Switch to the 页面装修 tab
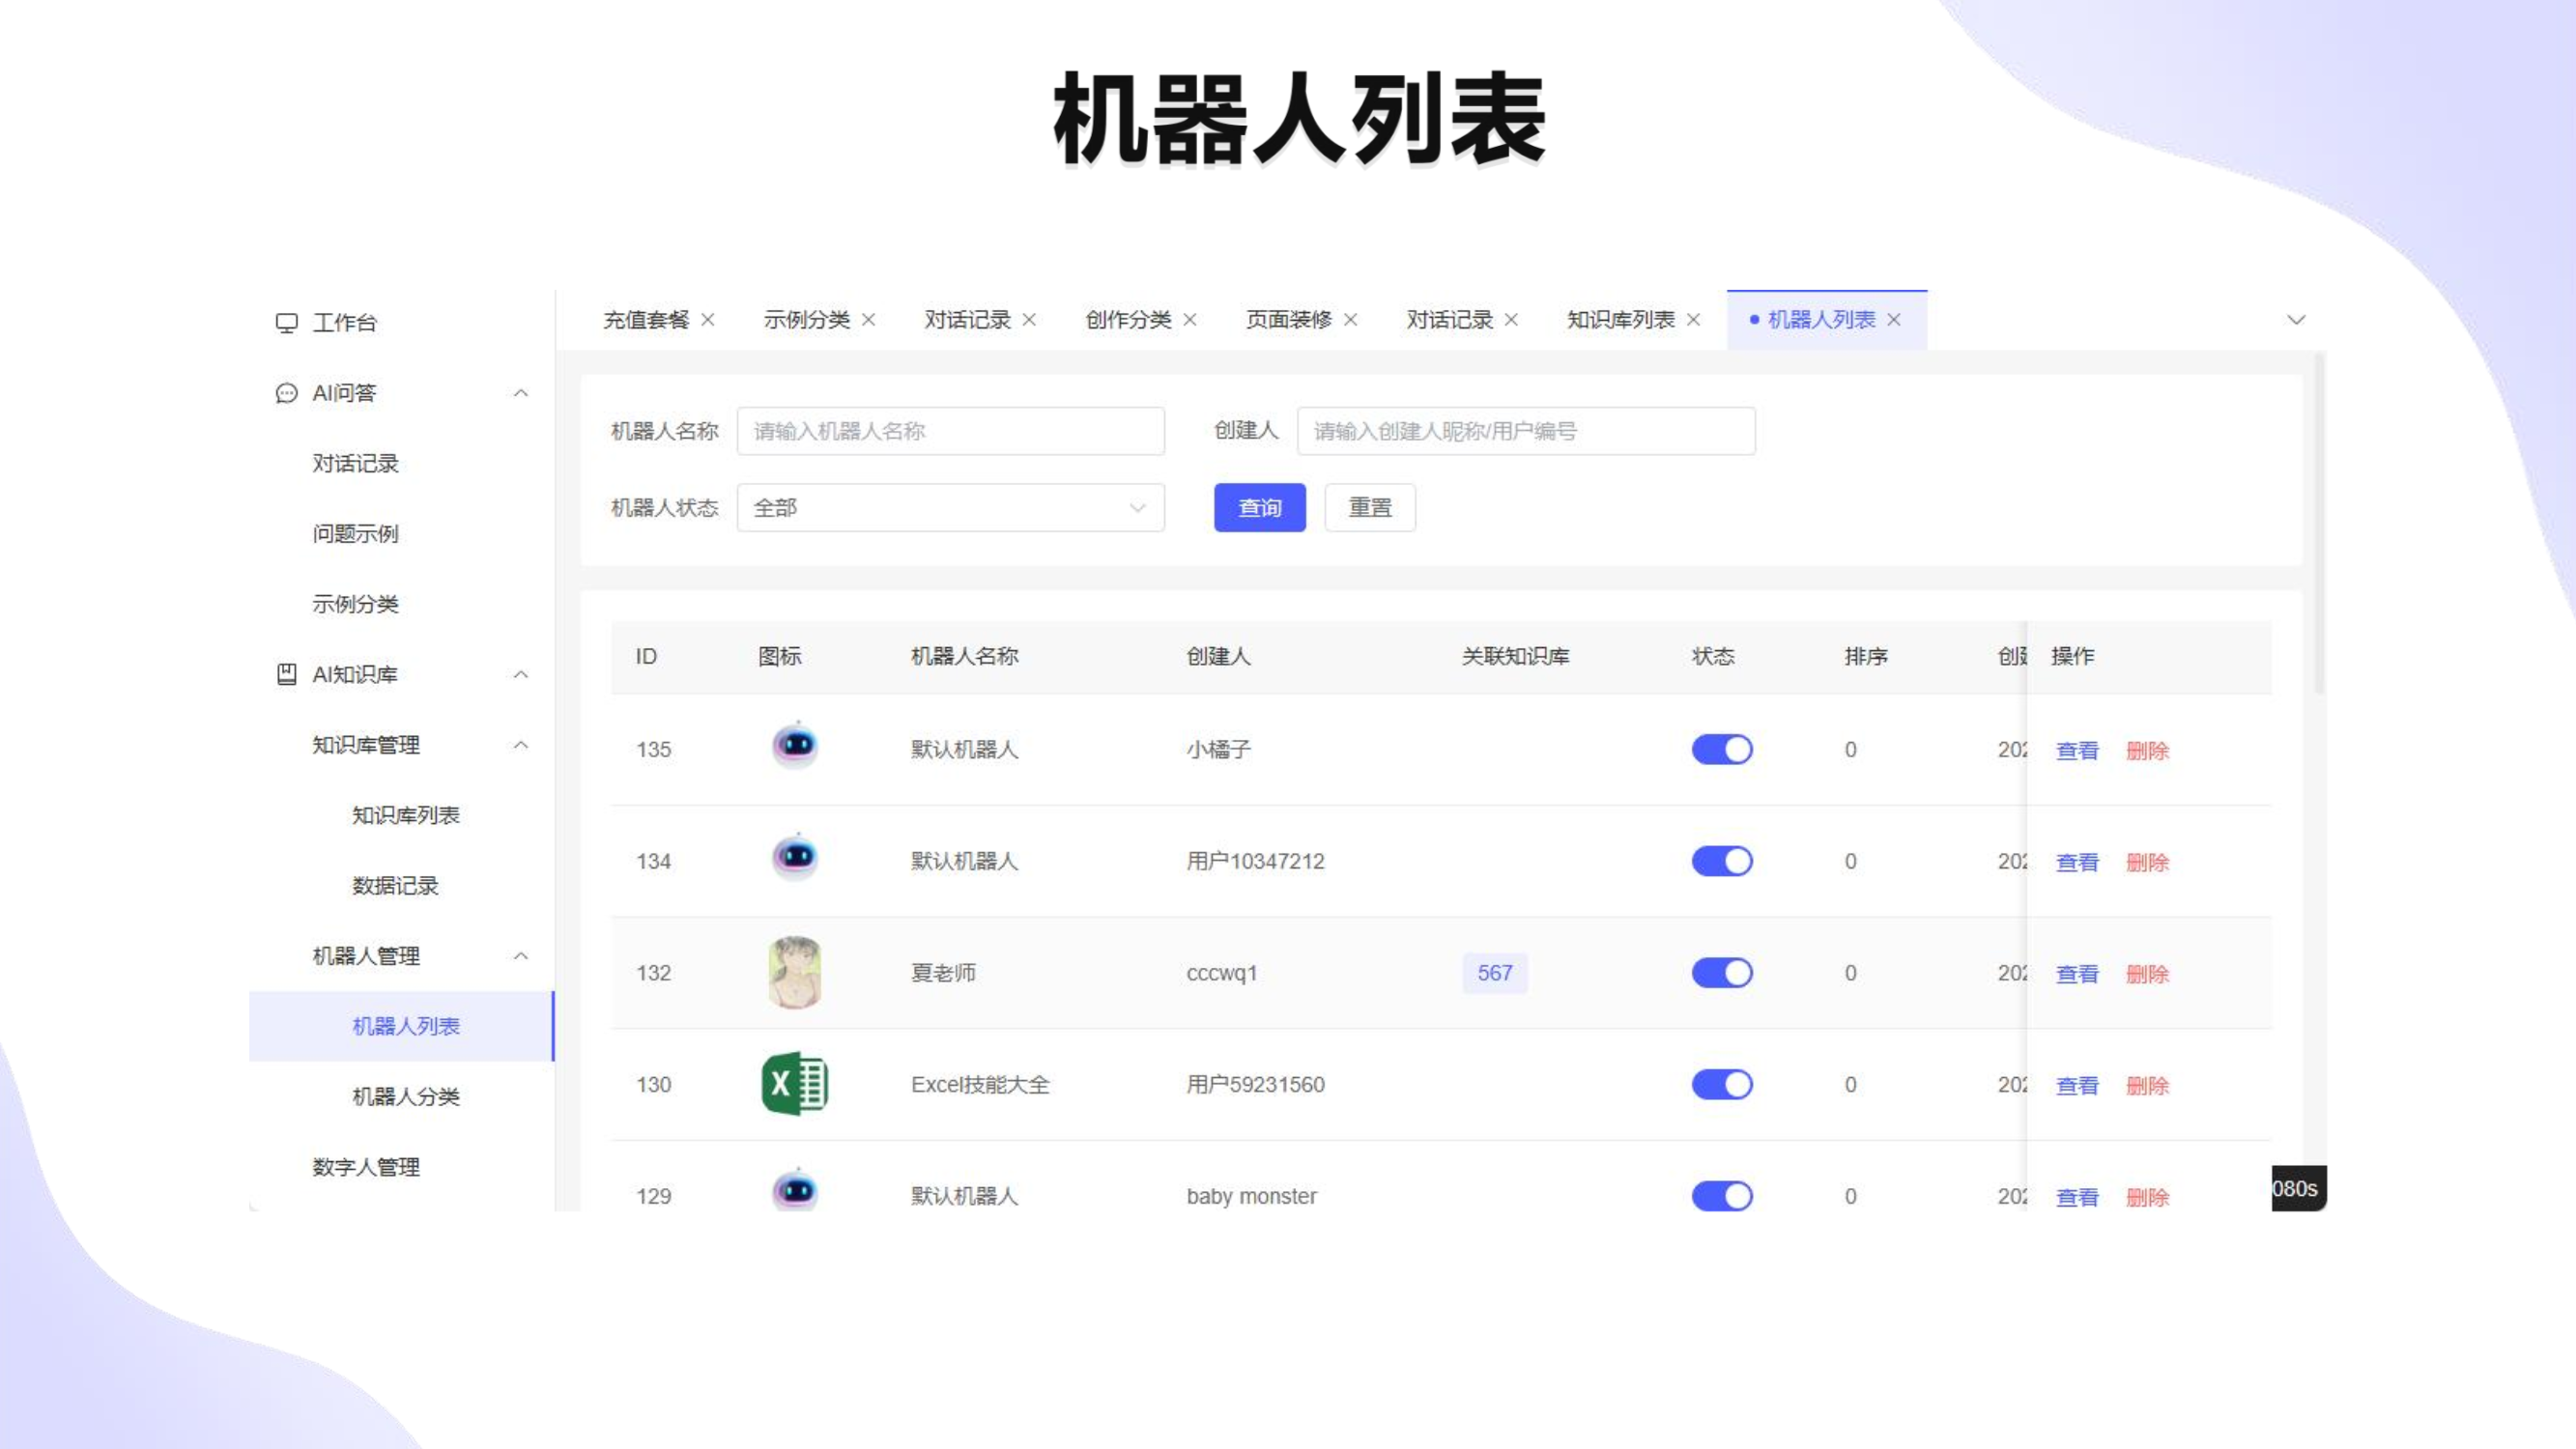2576x1449 pixels. pos(1288,320)
